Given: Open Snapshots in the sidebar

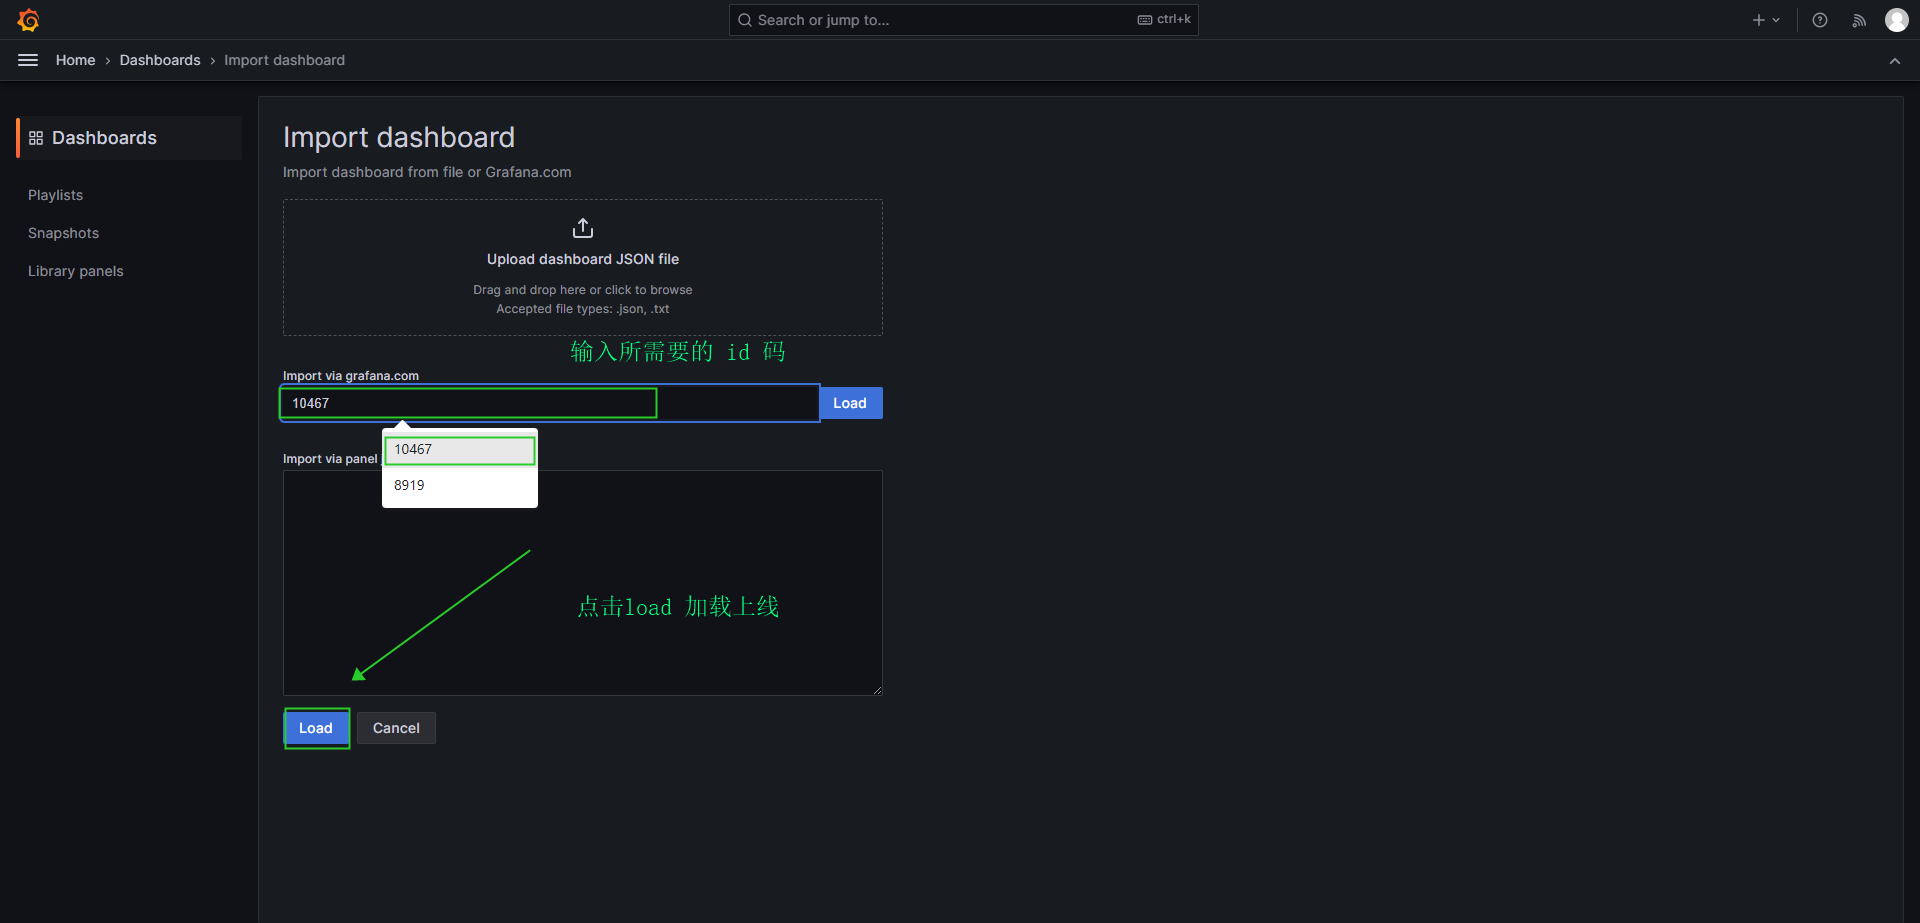Looking at the screenshot, I should (x=64, y=233).
